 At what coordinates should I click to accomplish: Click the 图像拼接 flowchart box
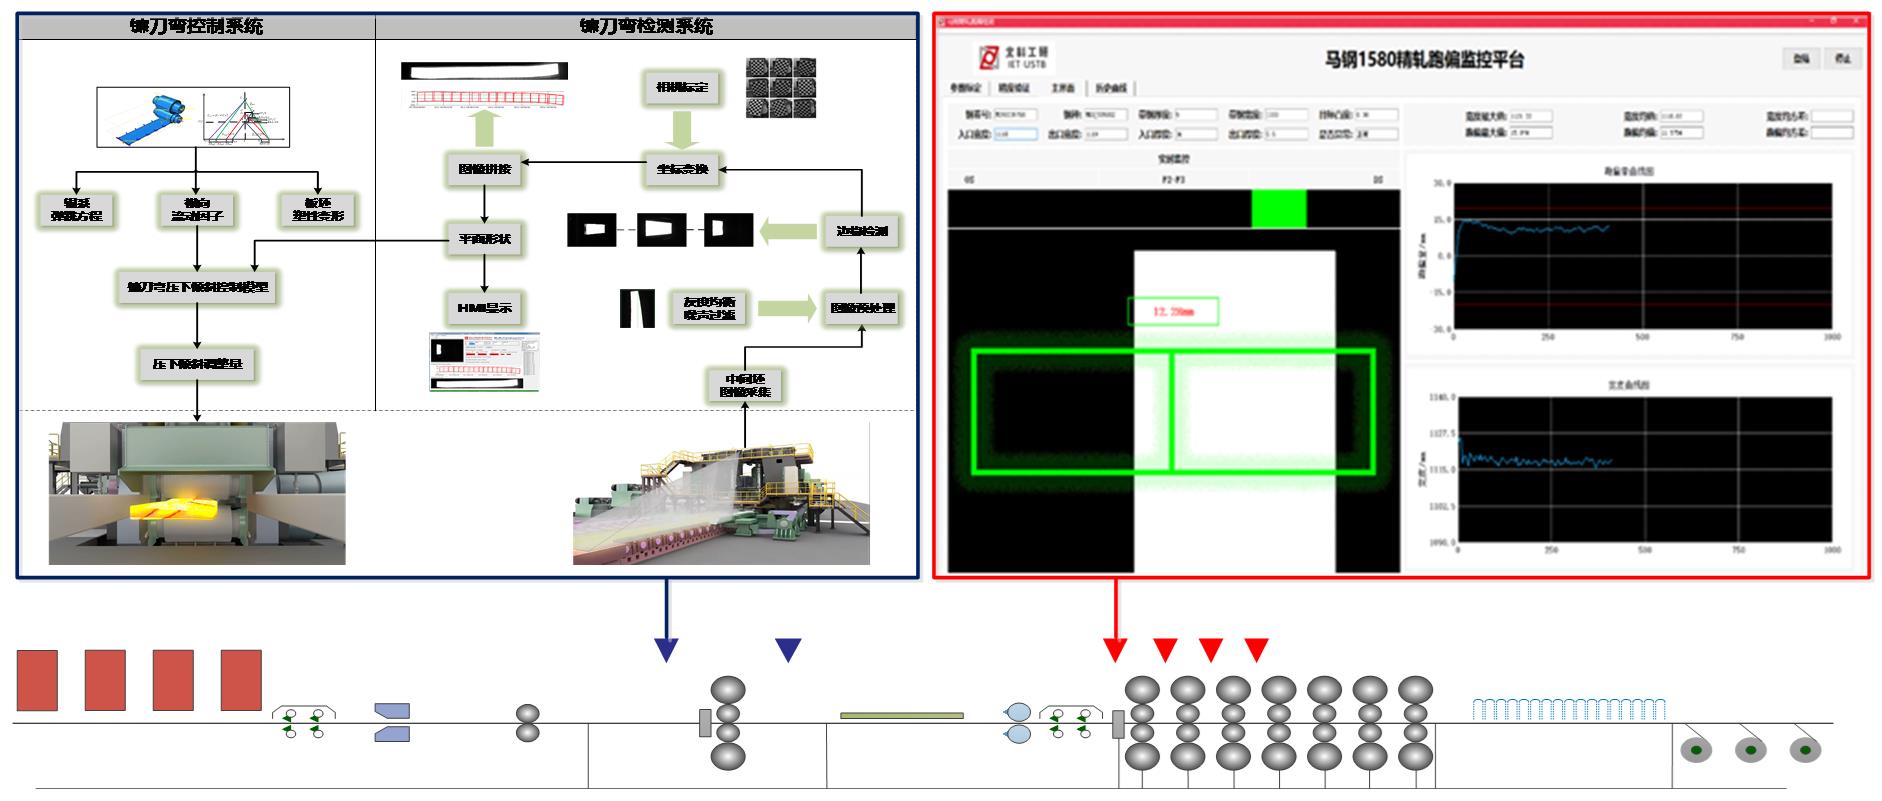click(485, 169)
